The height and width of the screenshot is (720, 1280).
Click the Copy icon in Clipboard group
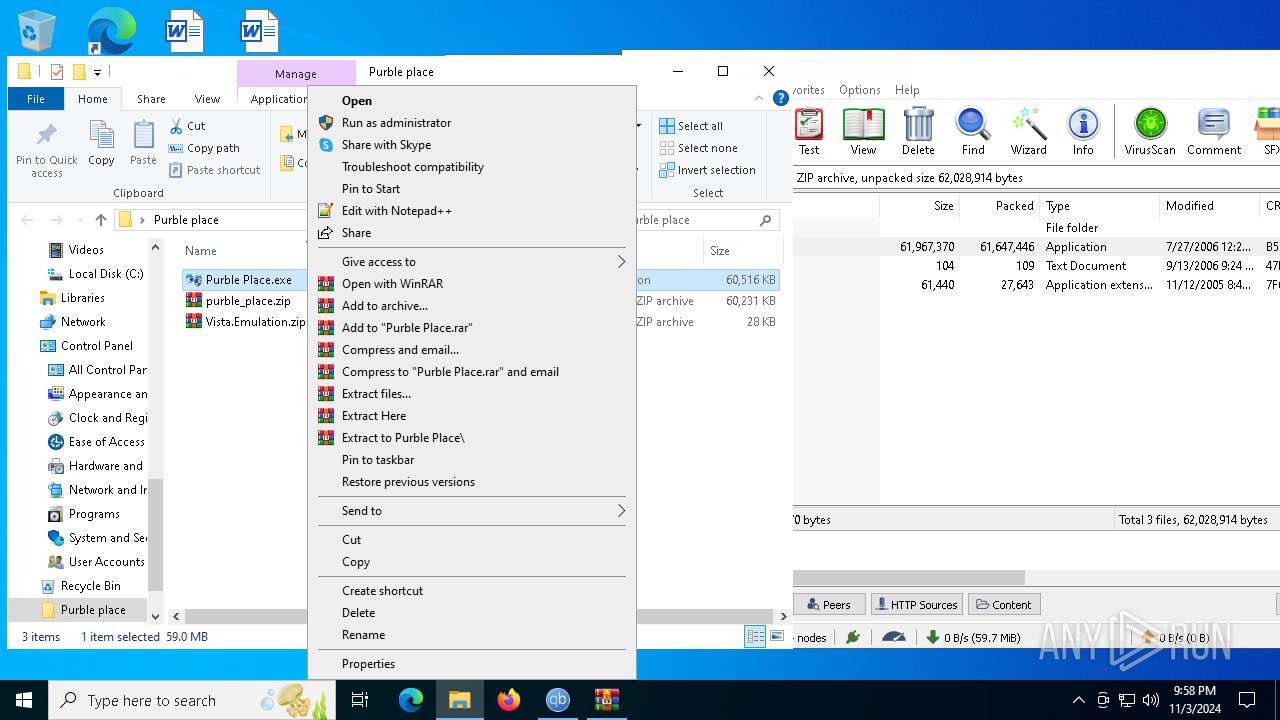[x=101, y=143]
